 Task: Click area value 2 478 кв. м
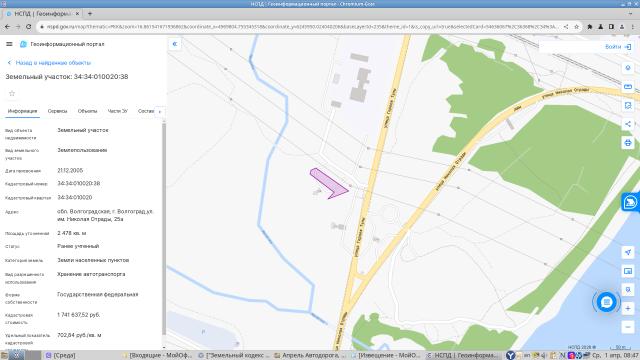pyautogui.click(x=72, y=233)
